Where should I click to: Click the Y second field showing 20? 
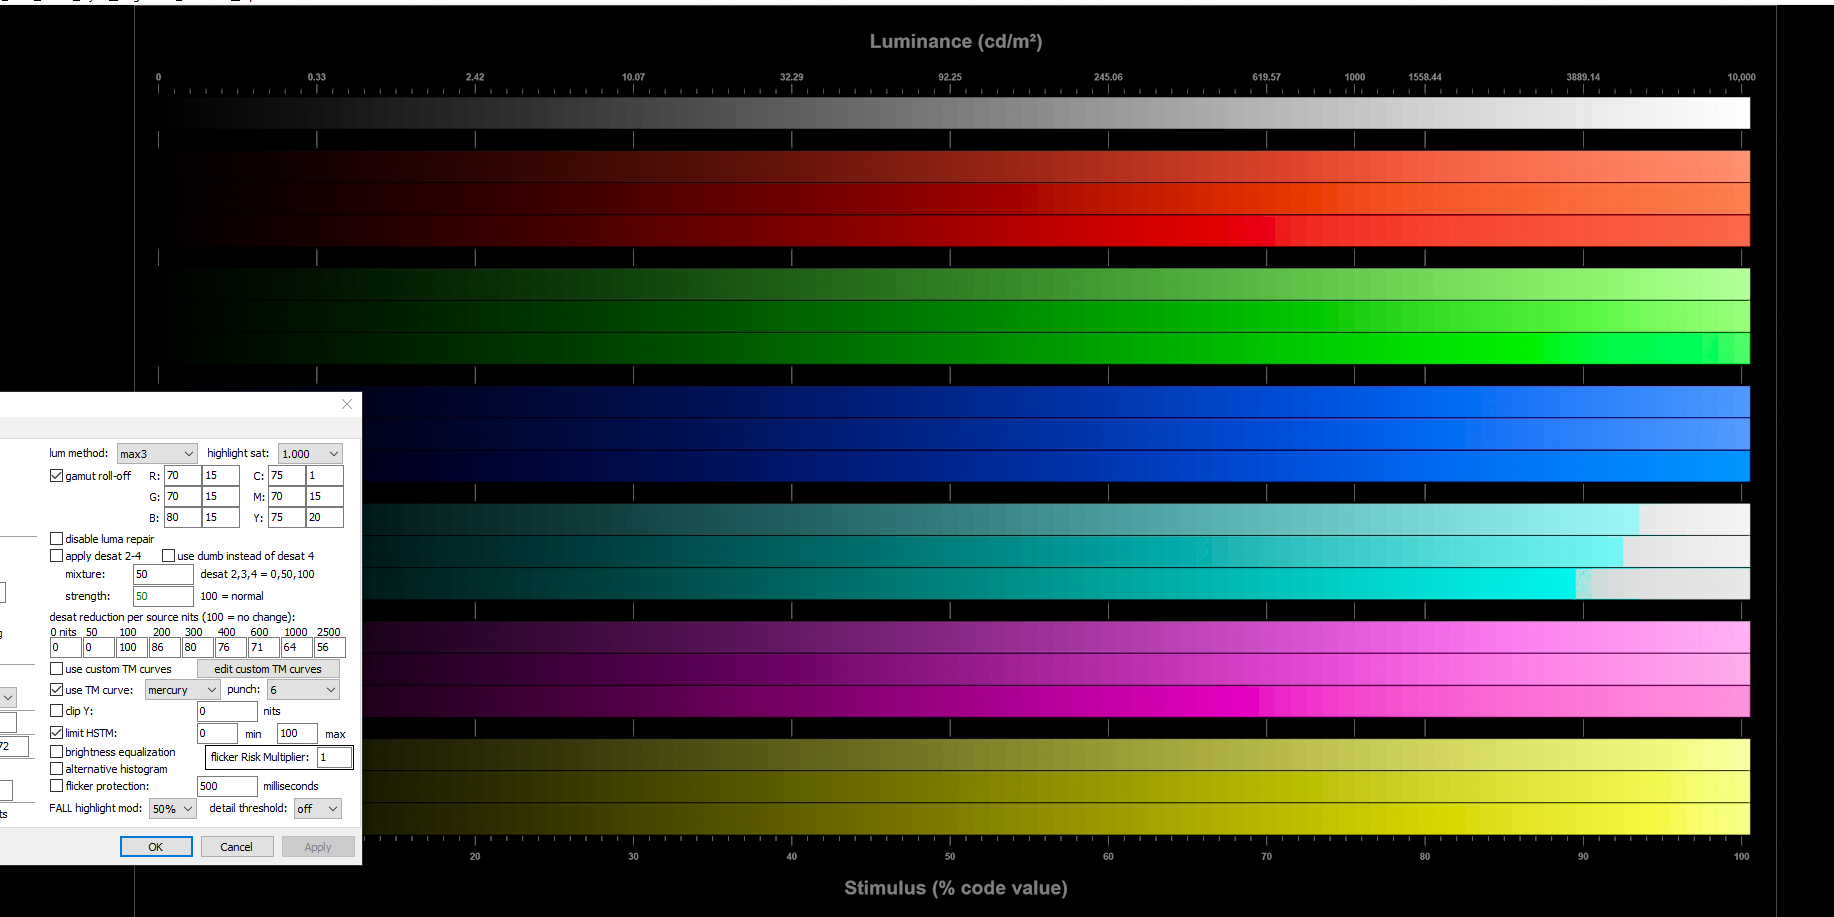(325, 518)
